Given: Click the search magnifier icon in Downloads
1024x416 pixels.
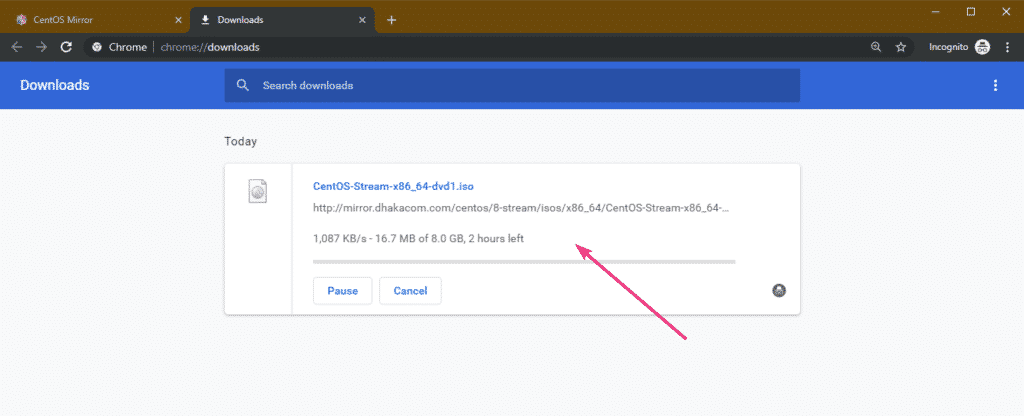Looking at the screenshot, I should pos(242,86).
